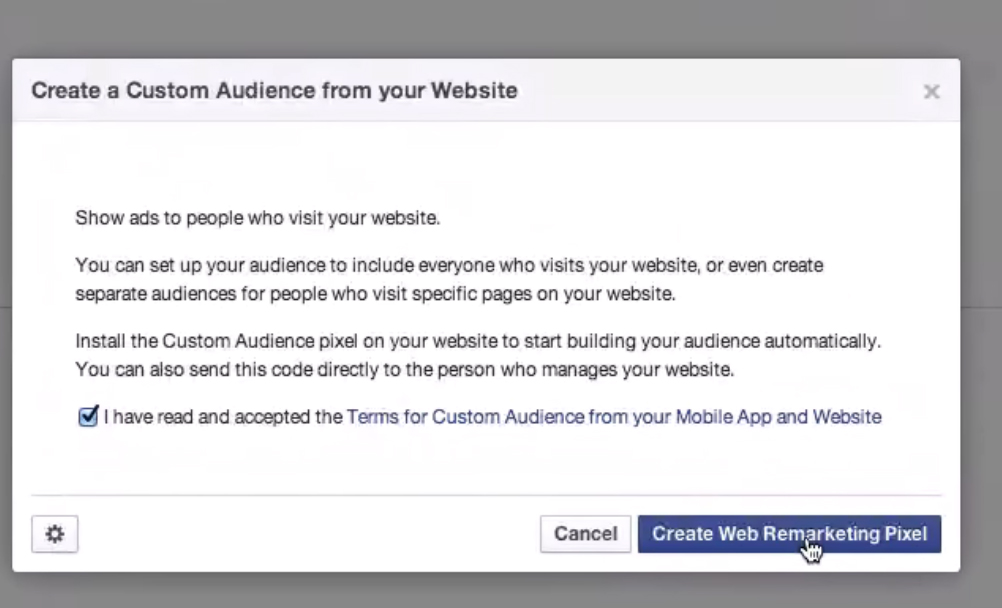
Task: Dismiss the dialog using the gray X icon
Action: pos(931,91)
